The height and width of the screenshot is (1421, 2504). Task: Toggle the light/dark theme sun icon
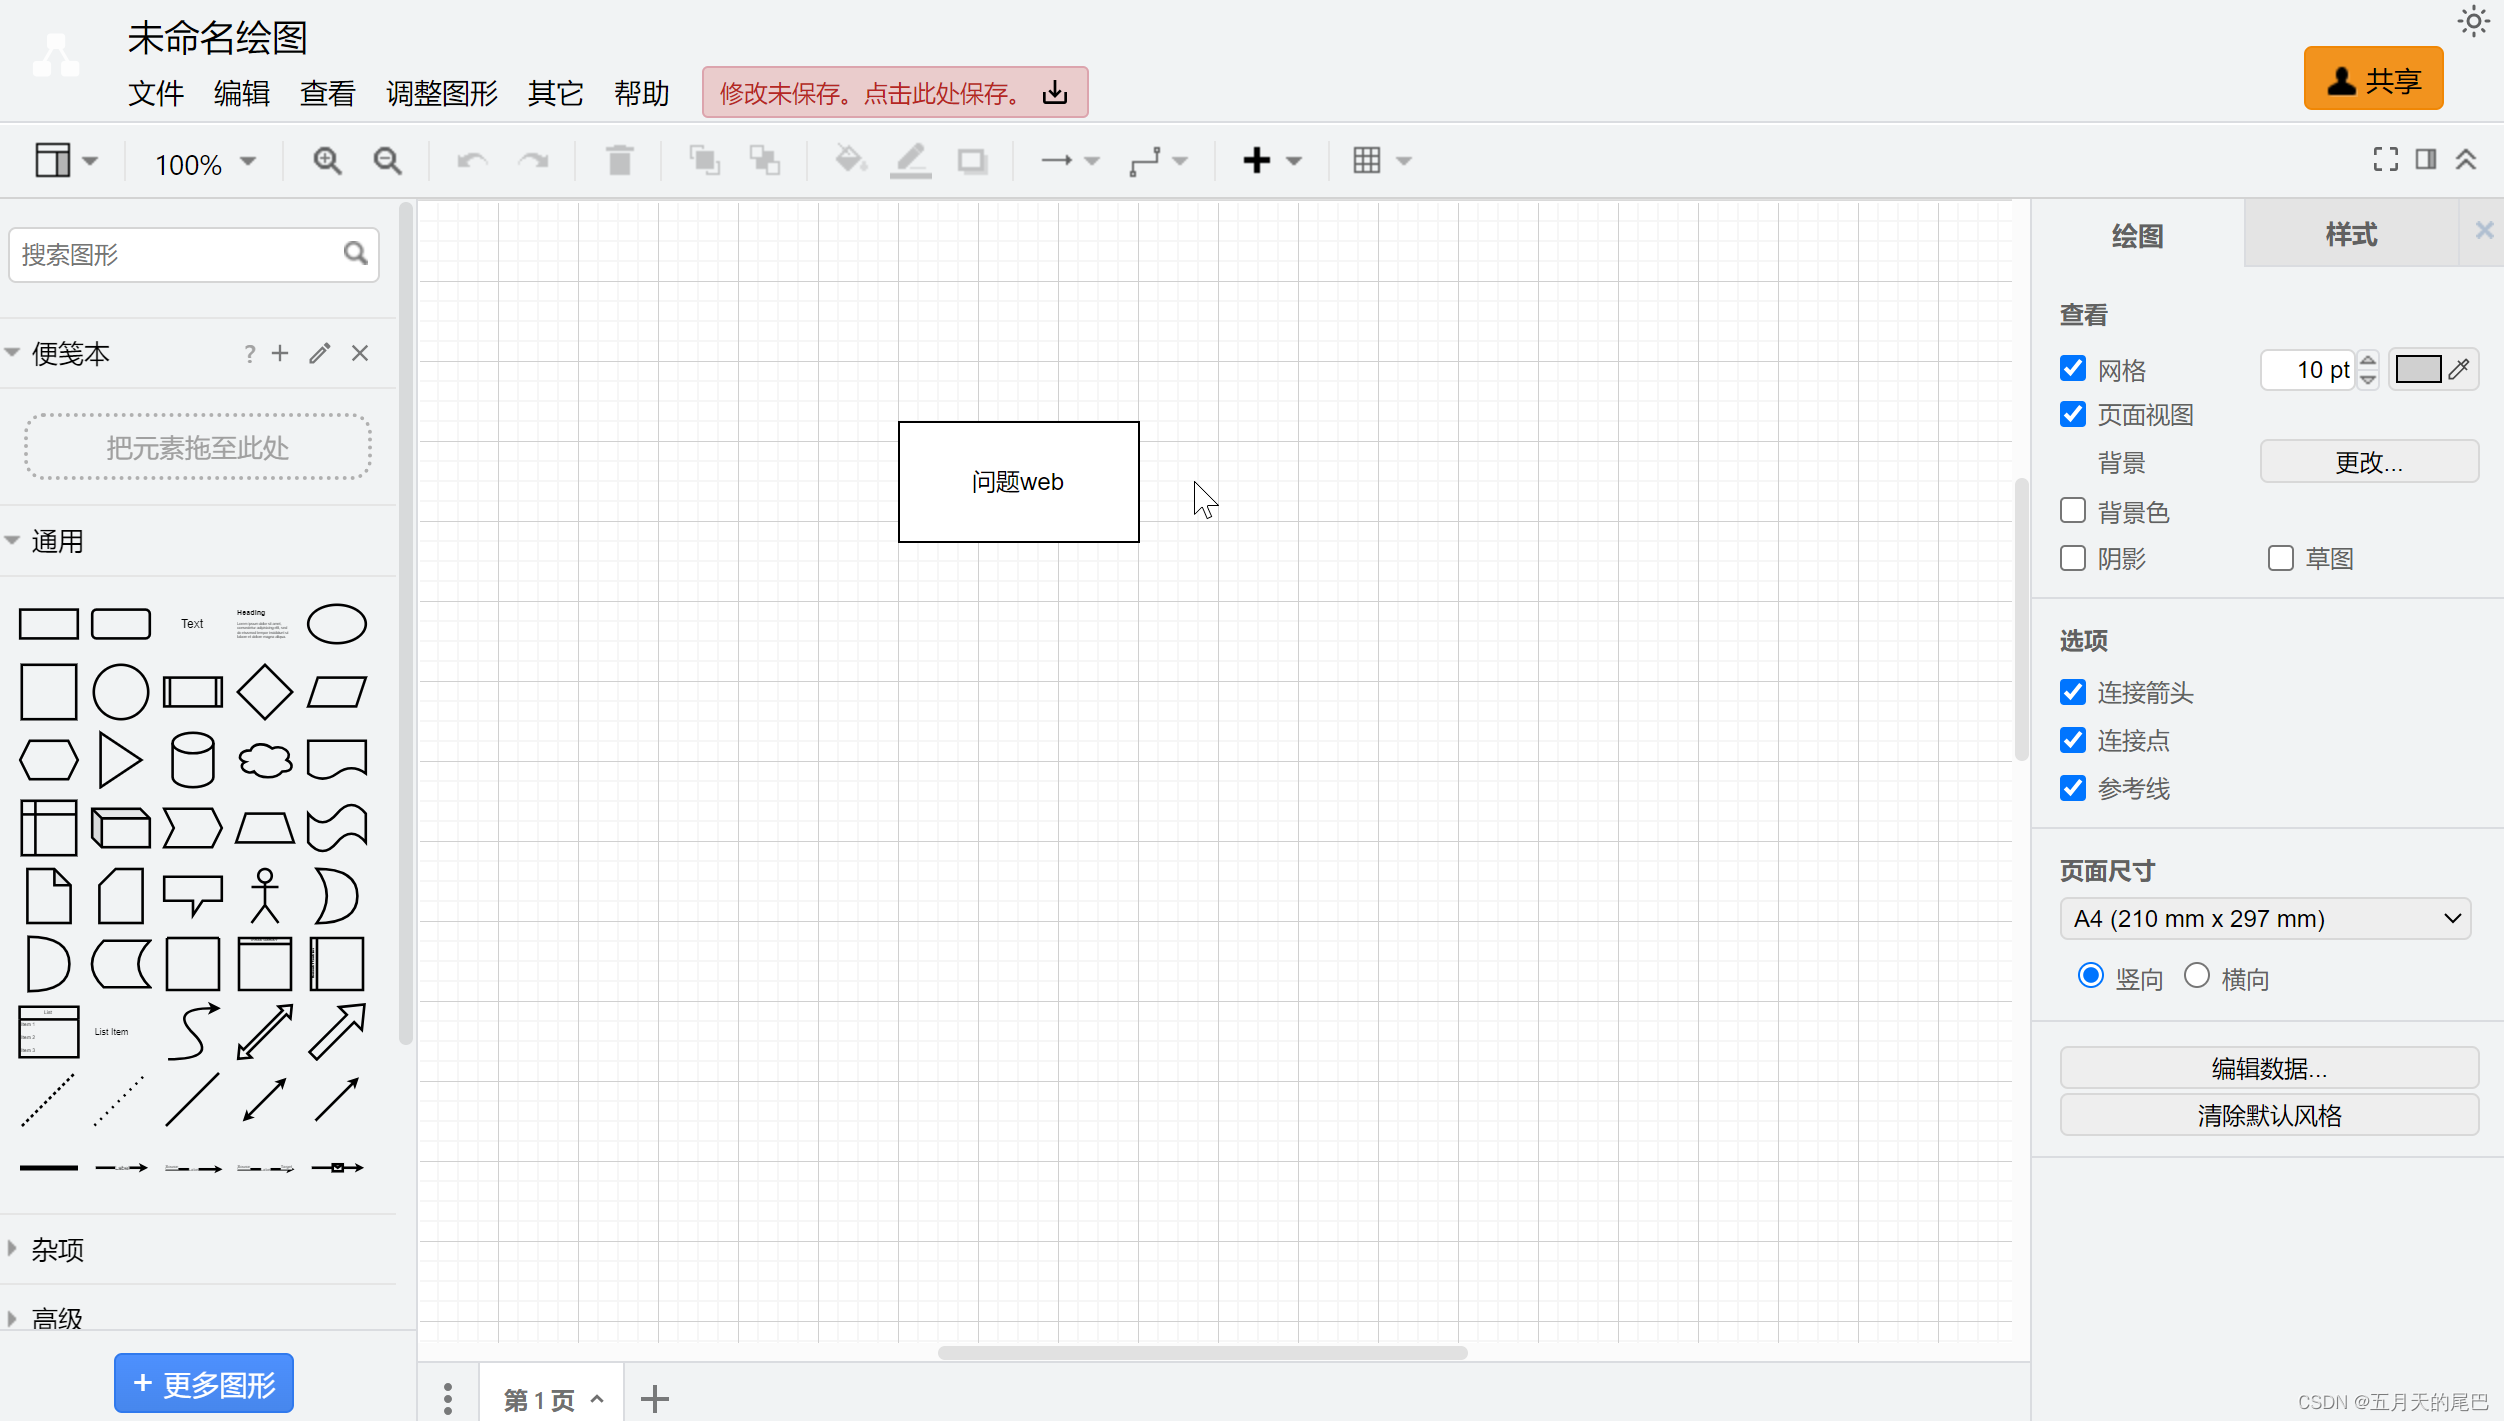[2474, 22]
